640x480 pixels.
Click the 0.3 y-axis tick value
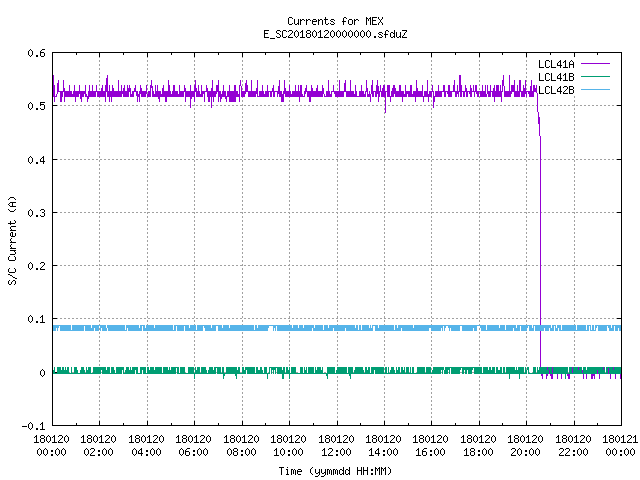click(x=36, y=213)
